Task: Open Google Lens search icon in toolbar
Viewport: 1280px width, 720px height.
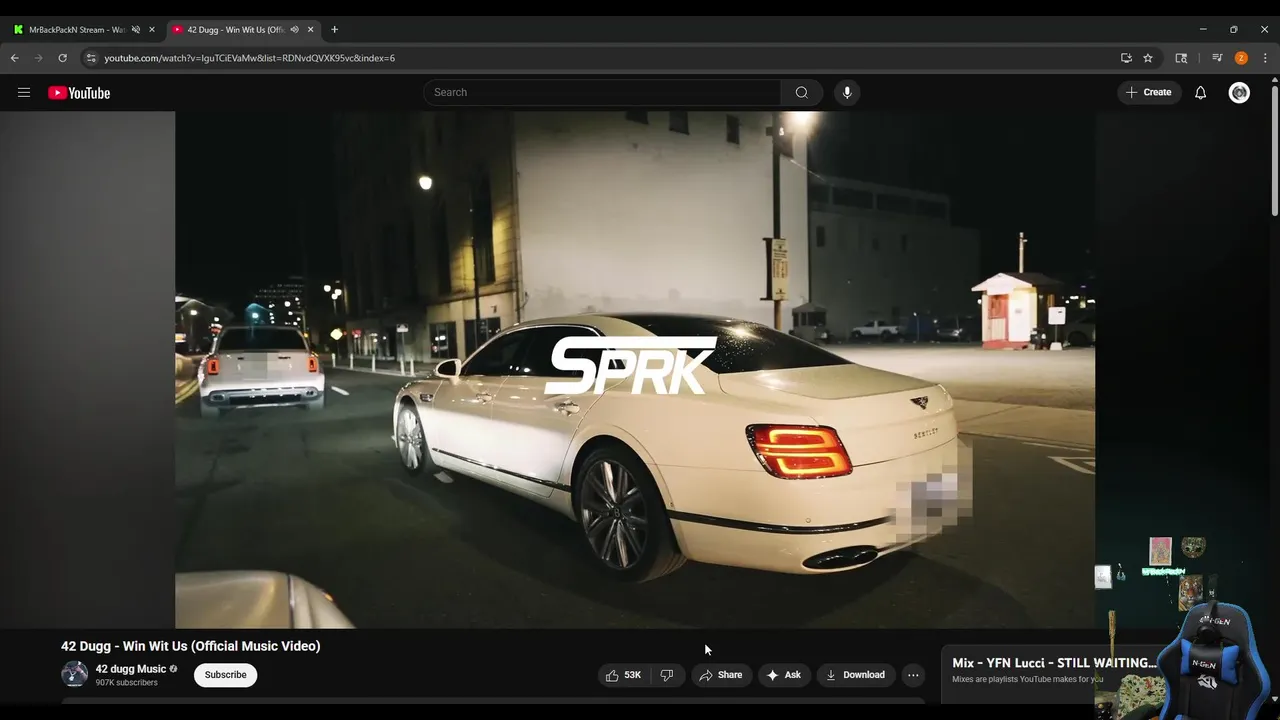Action: click(1181, 58)
